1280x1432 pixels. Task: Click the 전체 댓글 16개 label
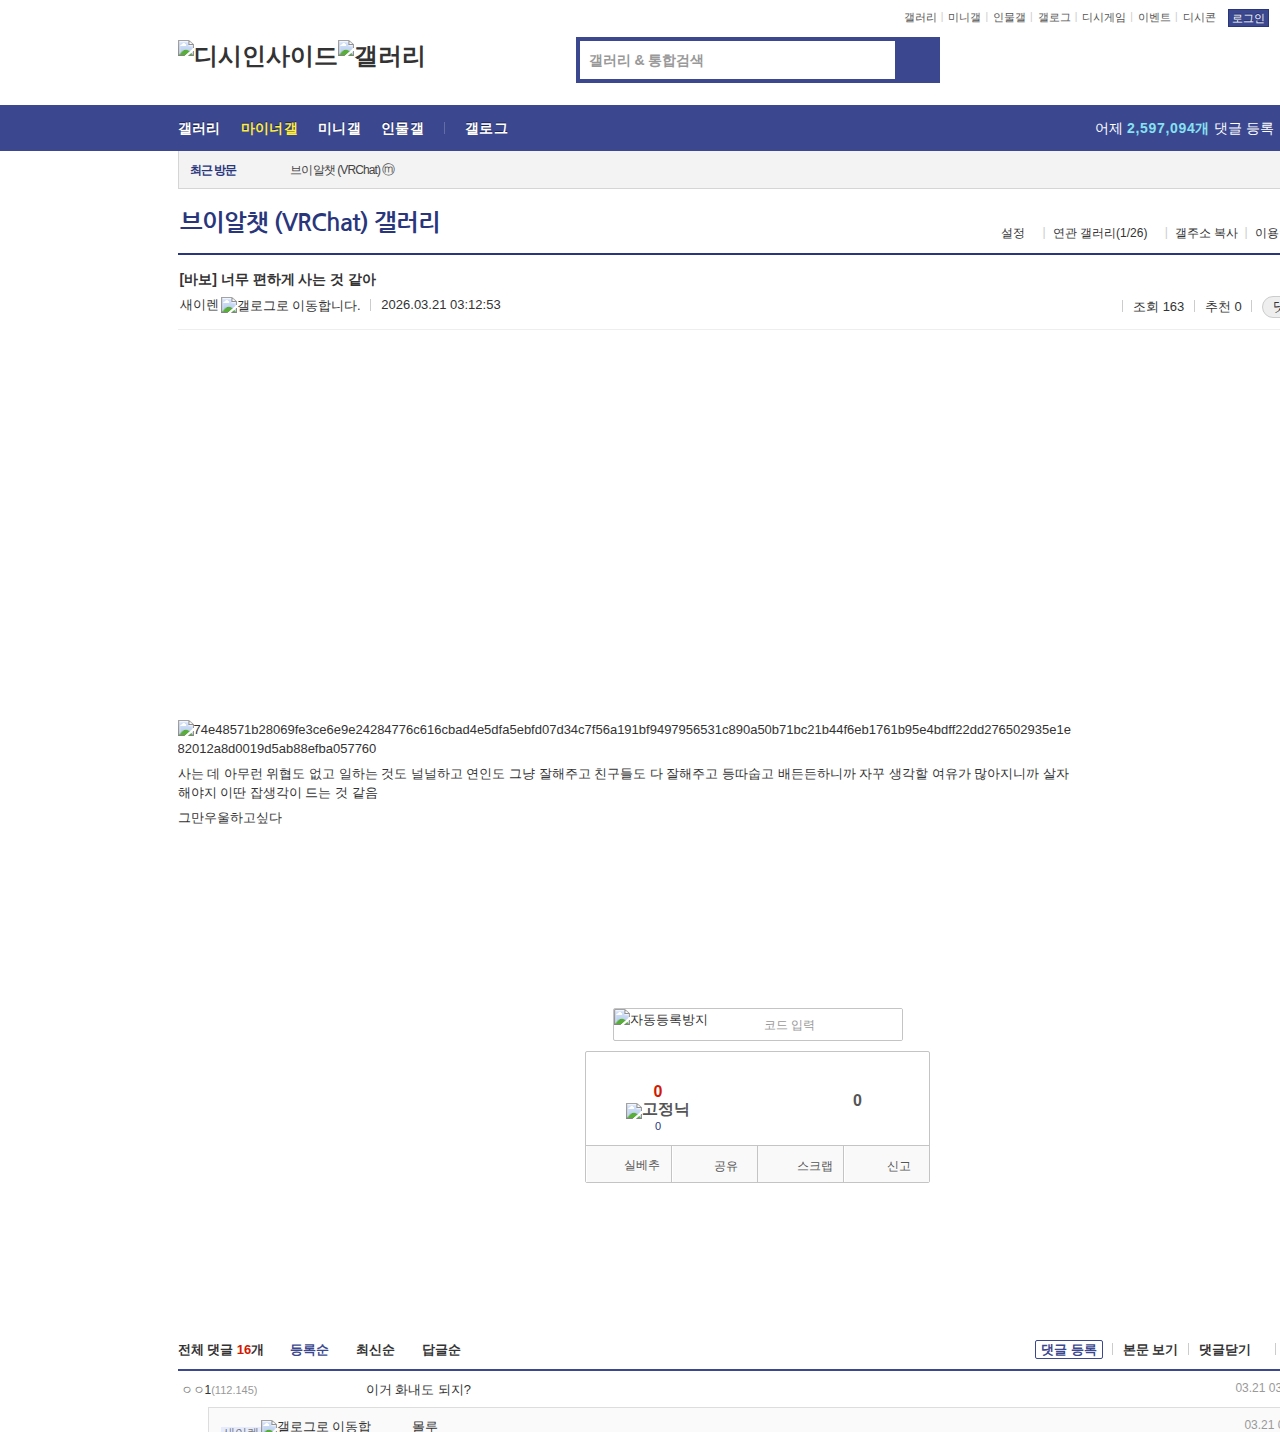(x=221, y=1350)
